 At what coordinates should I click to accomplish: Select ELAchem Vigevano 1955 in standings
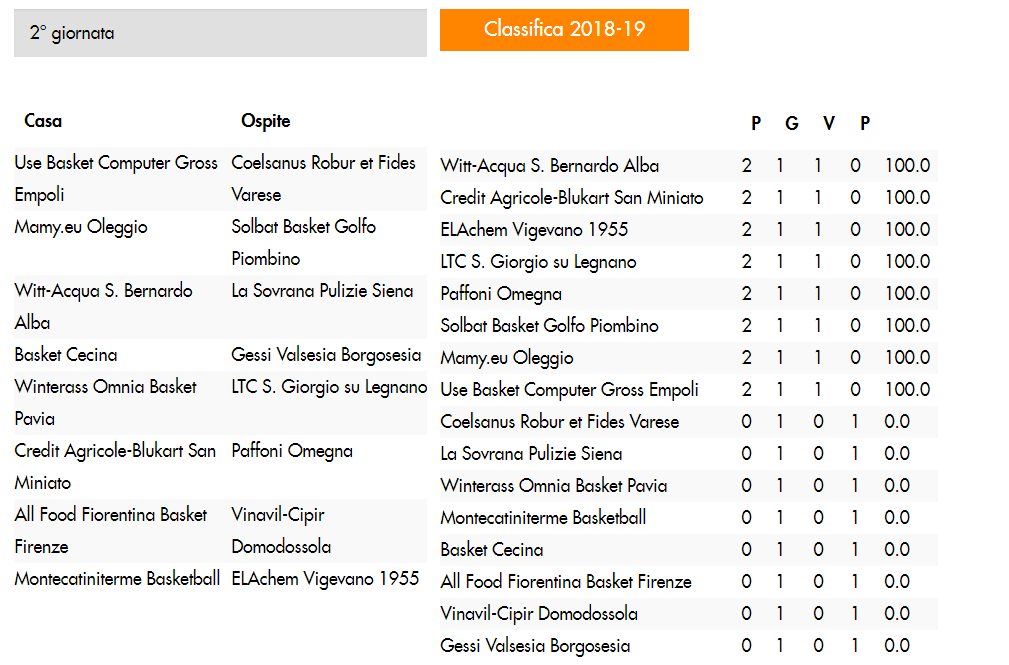point(534,230)
